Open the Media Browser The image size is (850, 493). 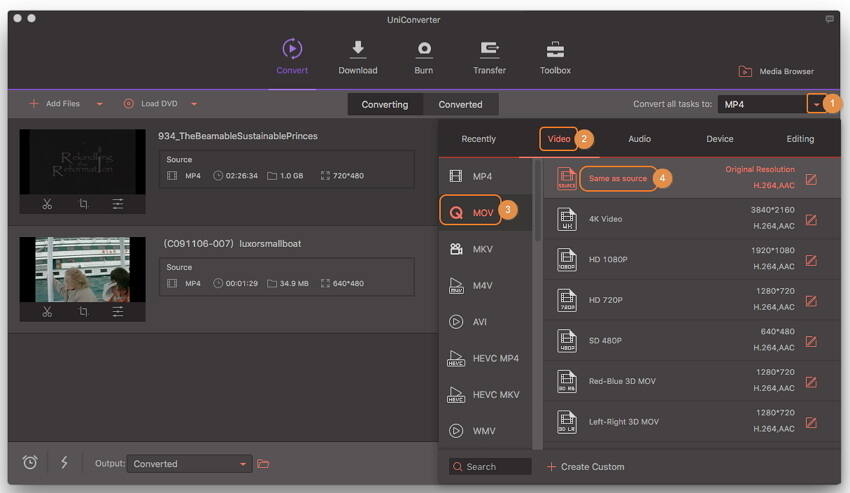tap(776, 71)
